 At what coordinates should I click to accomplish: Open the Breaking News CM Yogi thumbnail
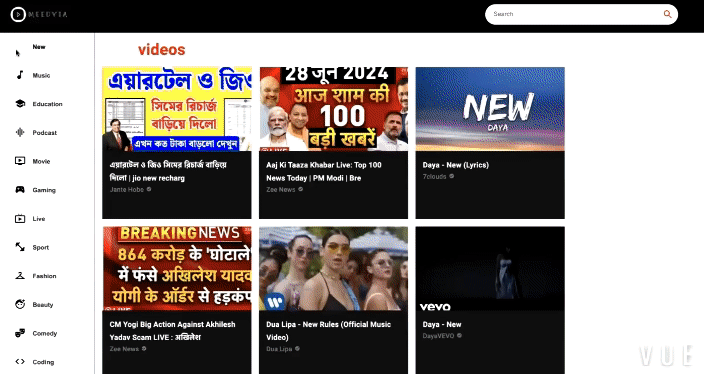[x=177, y=268]
